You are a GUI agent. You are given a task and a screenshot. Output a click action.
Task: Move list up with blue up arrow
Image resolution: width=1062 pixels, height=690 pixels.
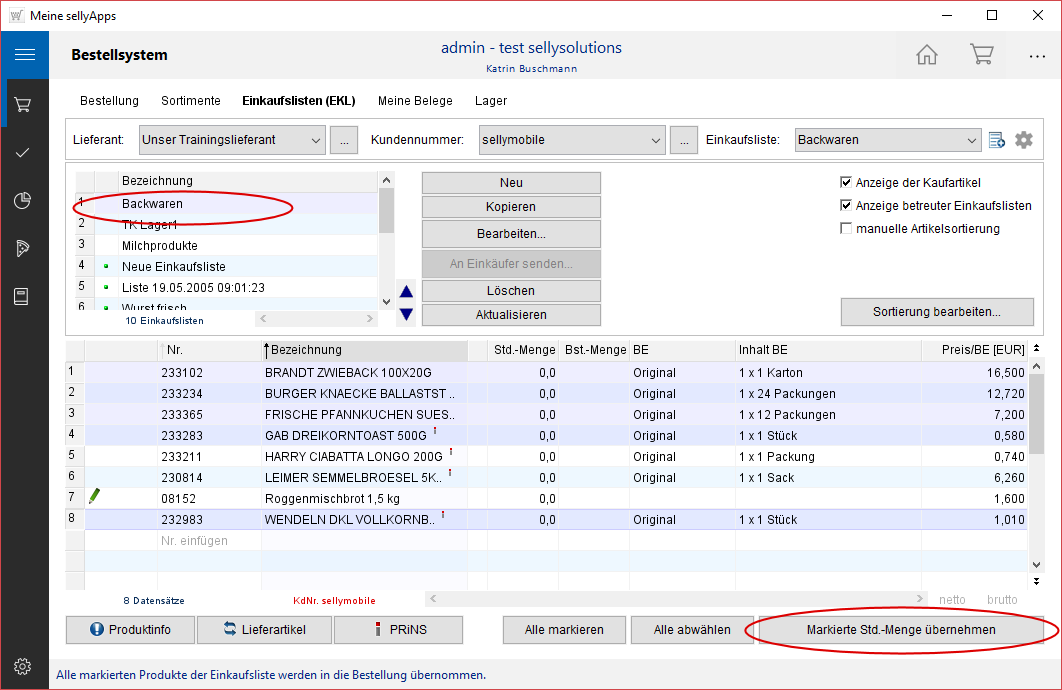(x=406, y=292)
